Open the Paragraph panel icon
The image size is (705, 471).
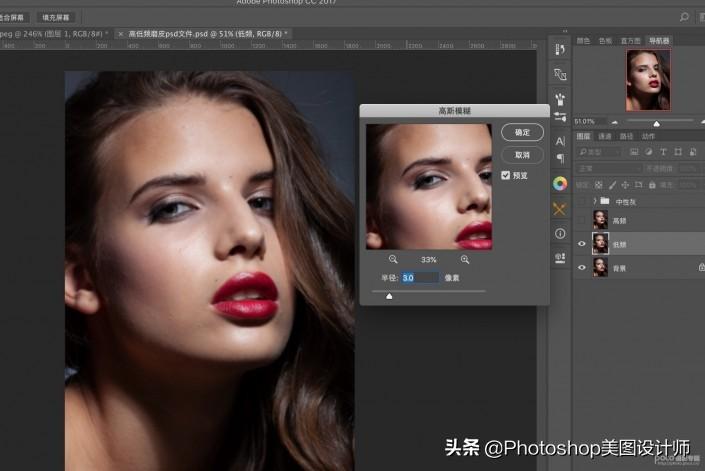click(x=559, y=158)
